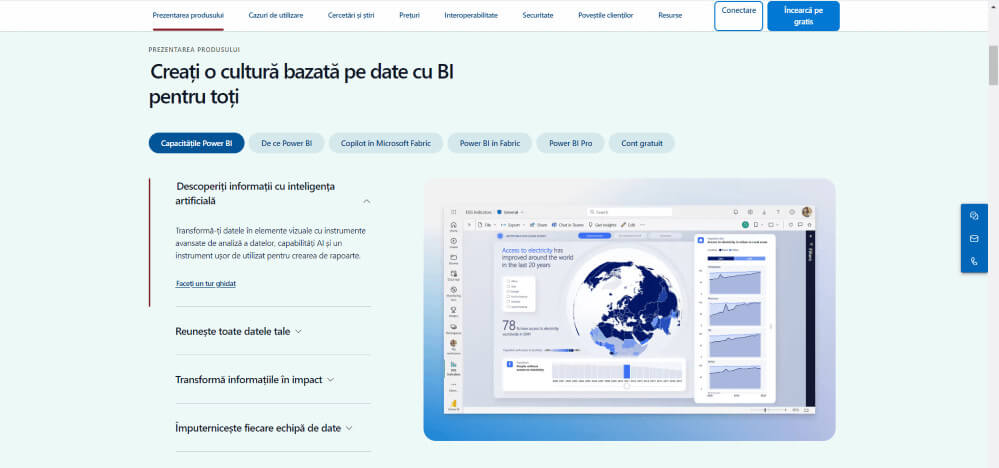The width and height of the screenshot is (999, 468).
Task: Select 'Prețuri' in the top navigation
Action: coord(410,15)
